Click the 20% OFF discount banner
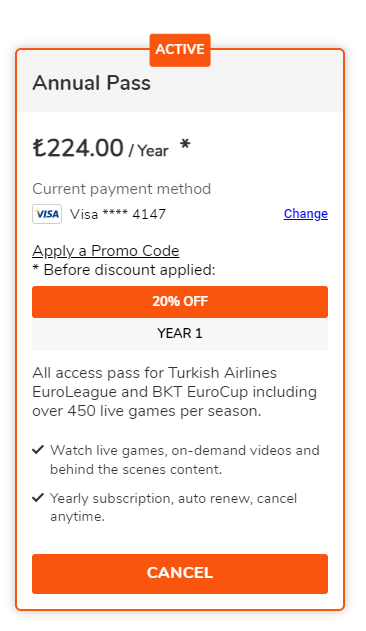The image size is (366, 631). point(180,301)
